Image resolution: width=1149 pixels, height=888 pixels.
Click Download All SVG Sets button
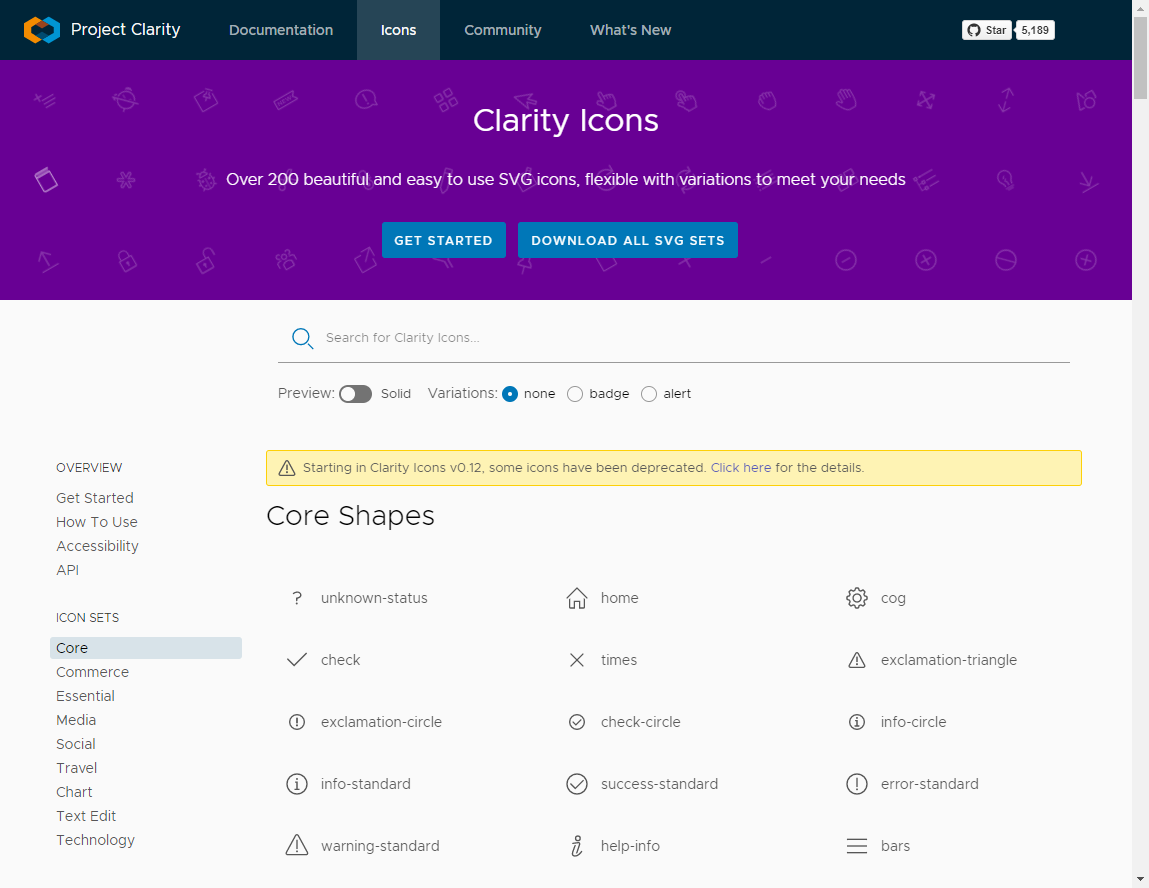click(x=628, y=240)
